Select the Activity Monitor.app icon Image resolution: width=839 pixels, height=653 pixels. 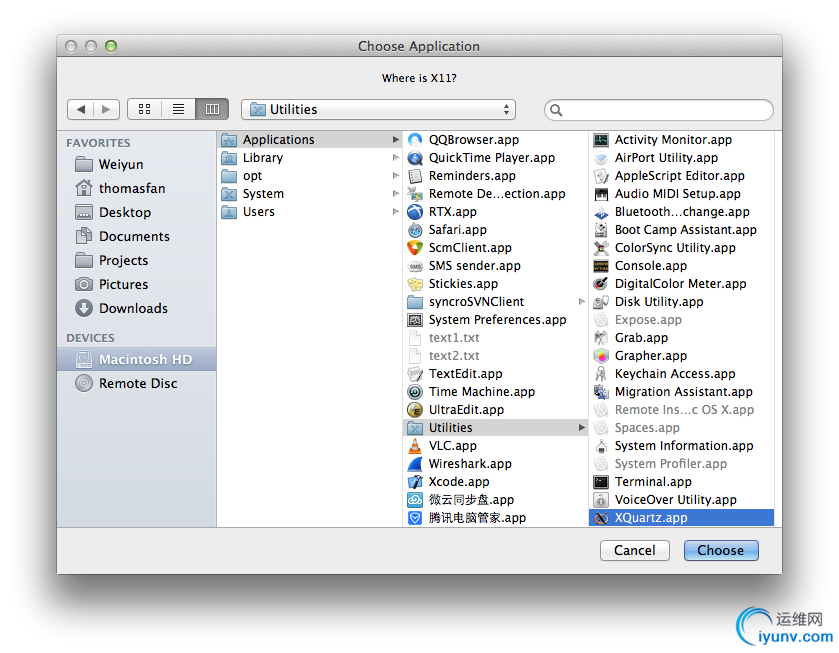pos(601,140)
